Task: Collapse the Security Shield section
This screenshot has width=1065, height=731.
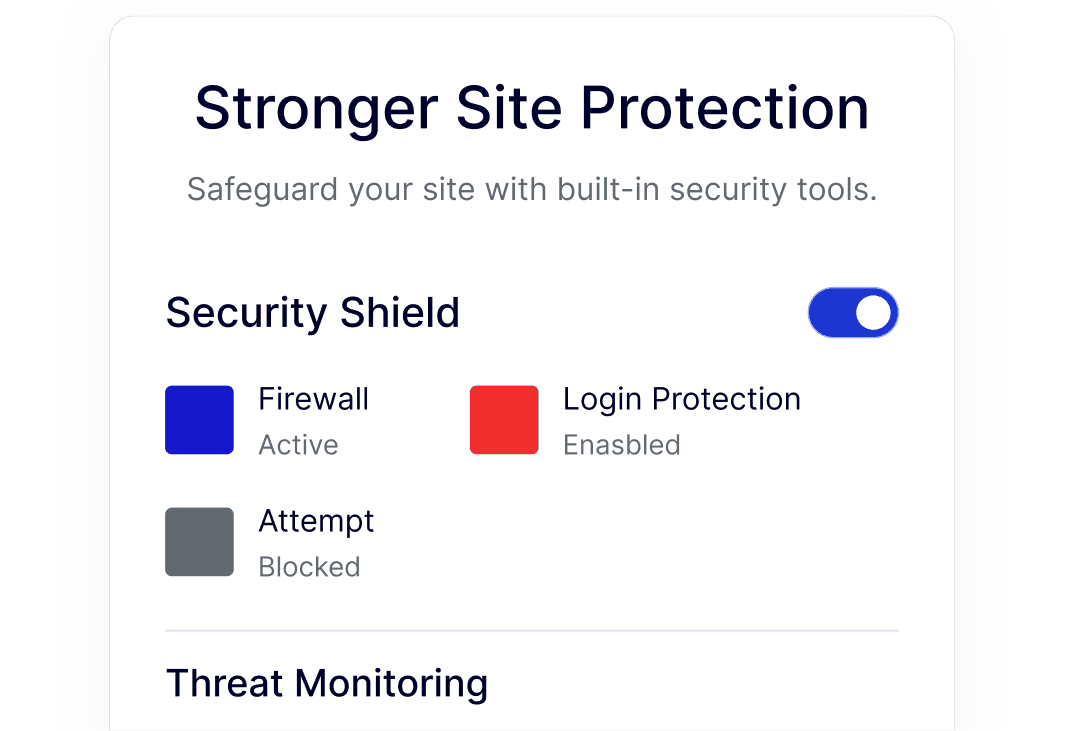Action: pyautogui.click(x=313, y=312)
